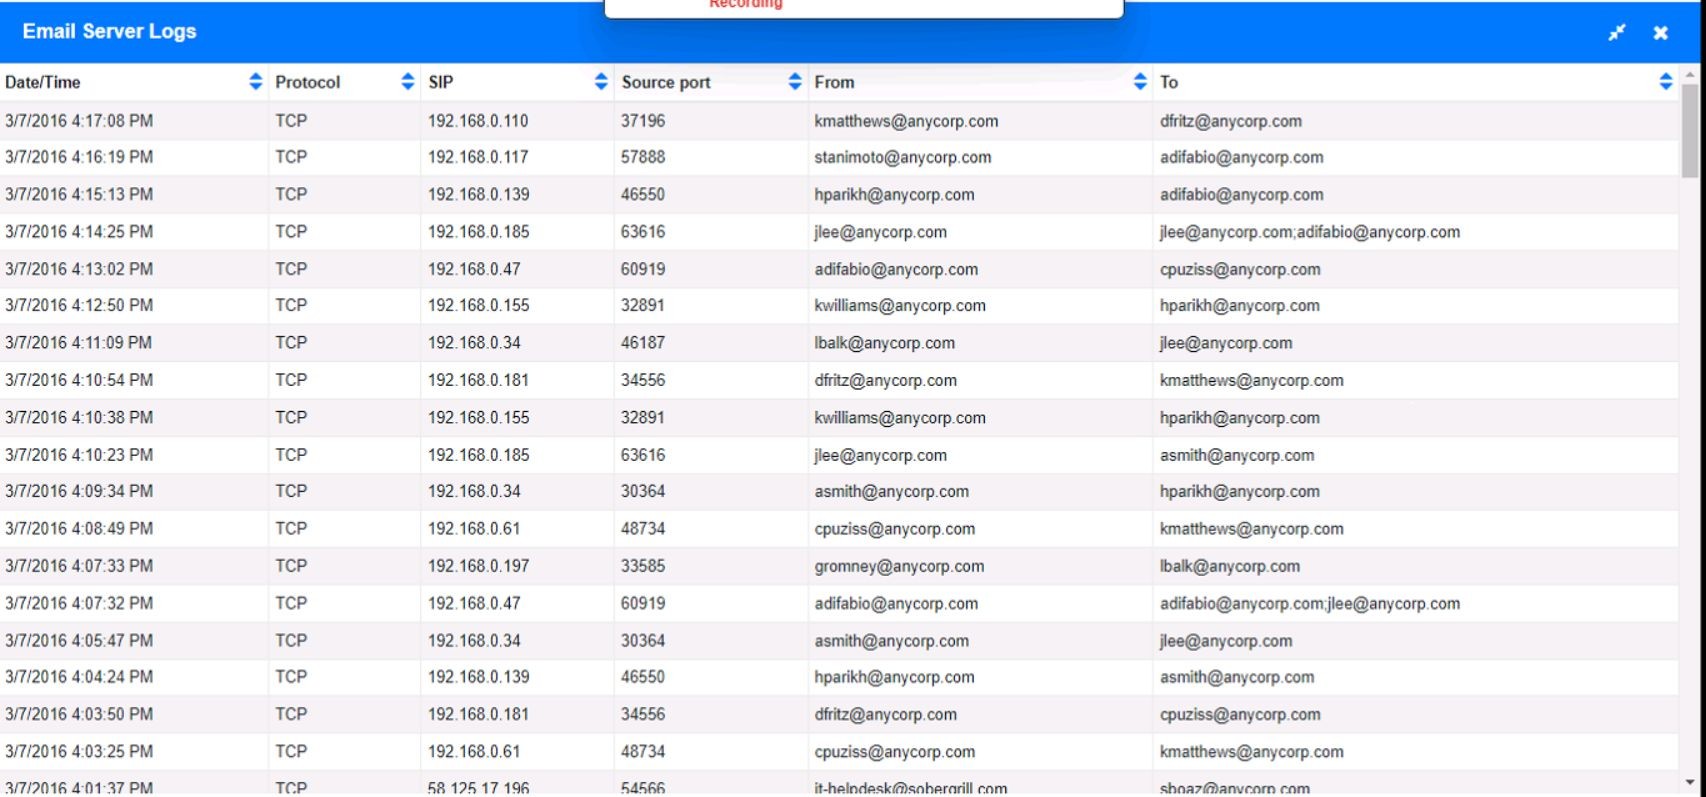Click the To column header label
This screenshot has width=1706, height=797.
(1169, 82)
